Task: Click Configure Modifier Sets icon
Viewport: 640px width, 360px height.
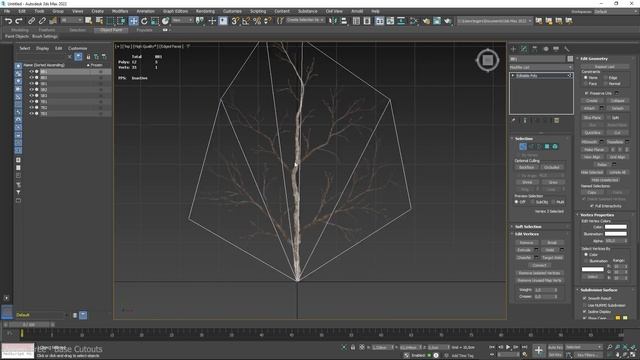Action: [x=556, y=120]
